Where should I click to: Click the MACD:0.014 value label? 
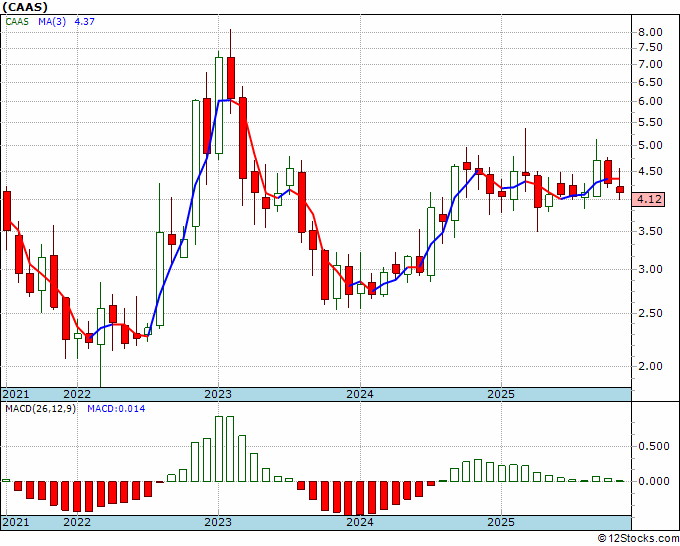(x=116, y=409)
